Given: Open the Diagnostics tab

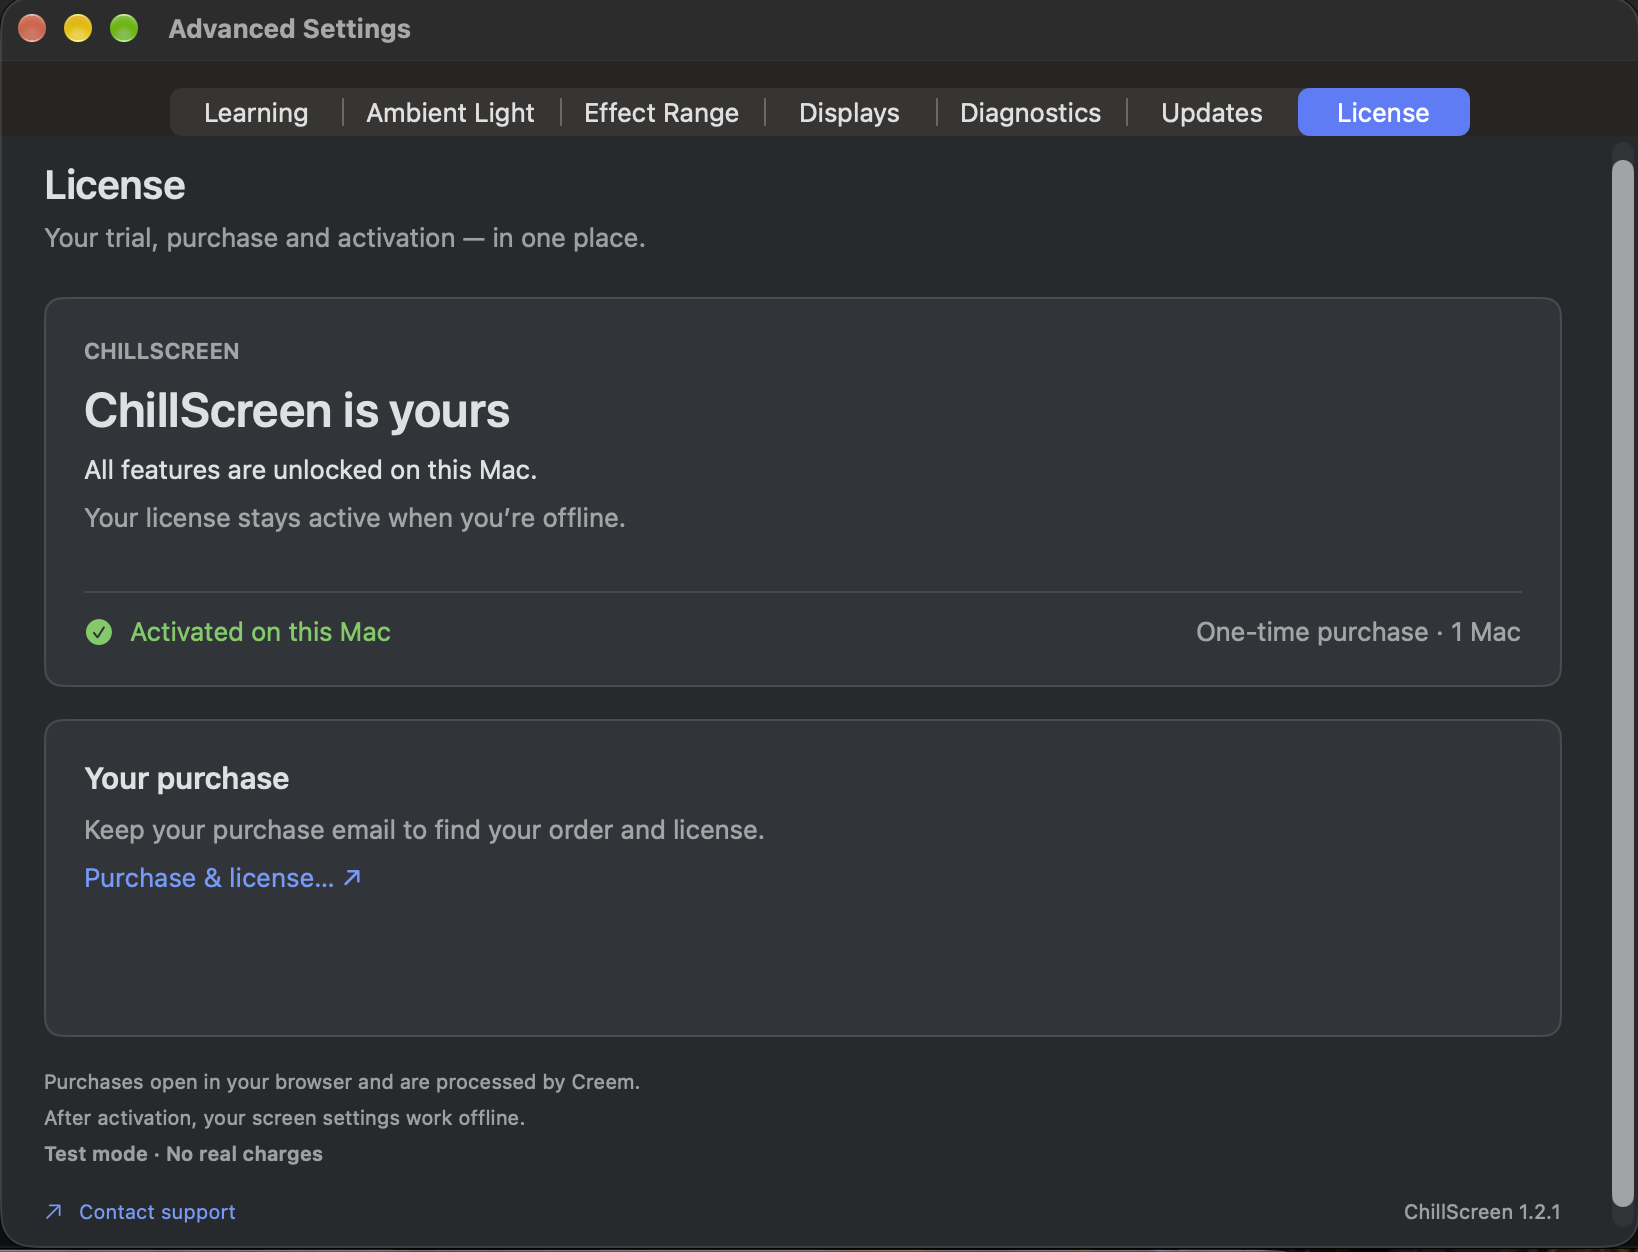Looking at the screenshot, I should [1030, 113].
